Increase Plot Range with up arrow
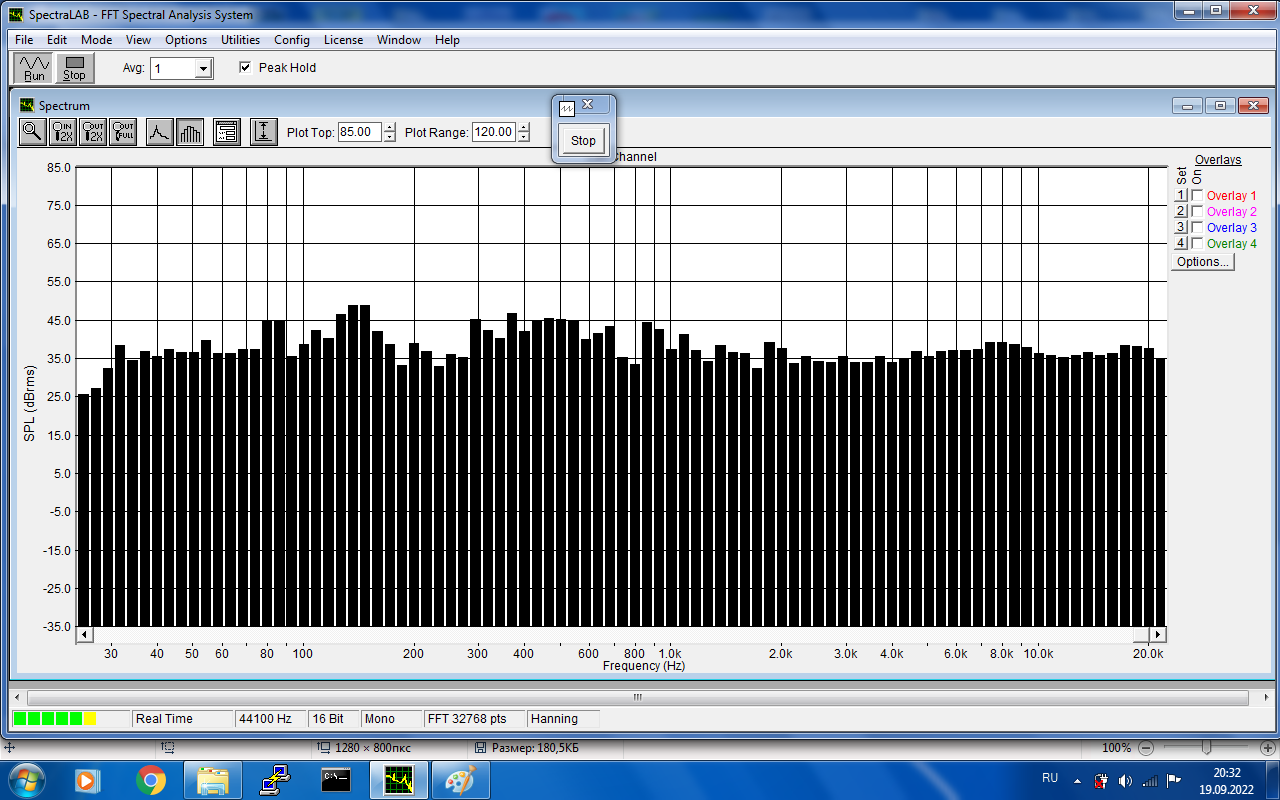The height and width of the screenshot is (800, 1280). (x=523, y=127)
